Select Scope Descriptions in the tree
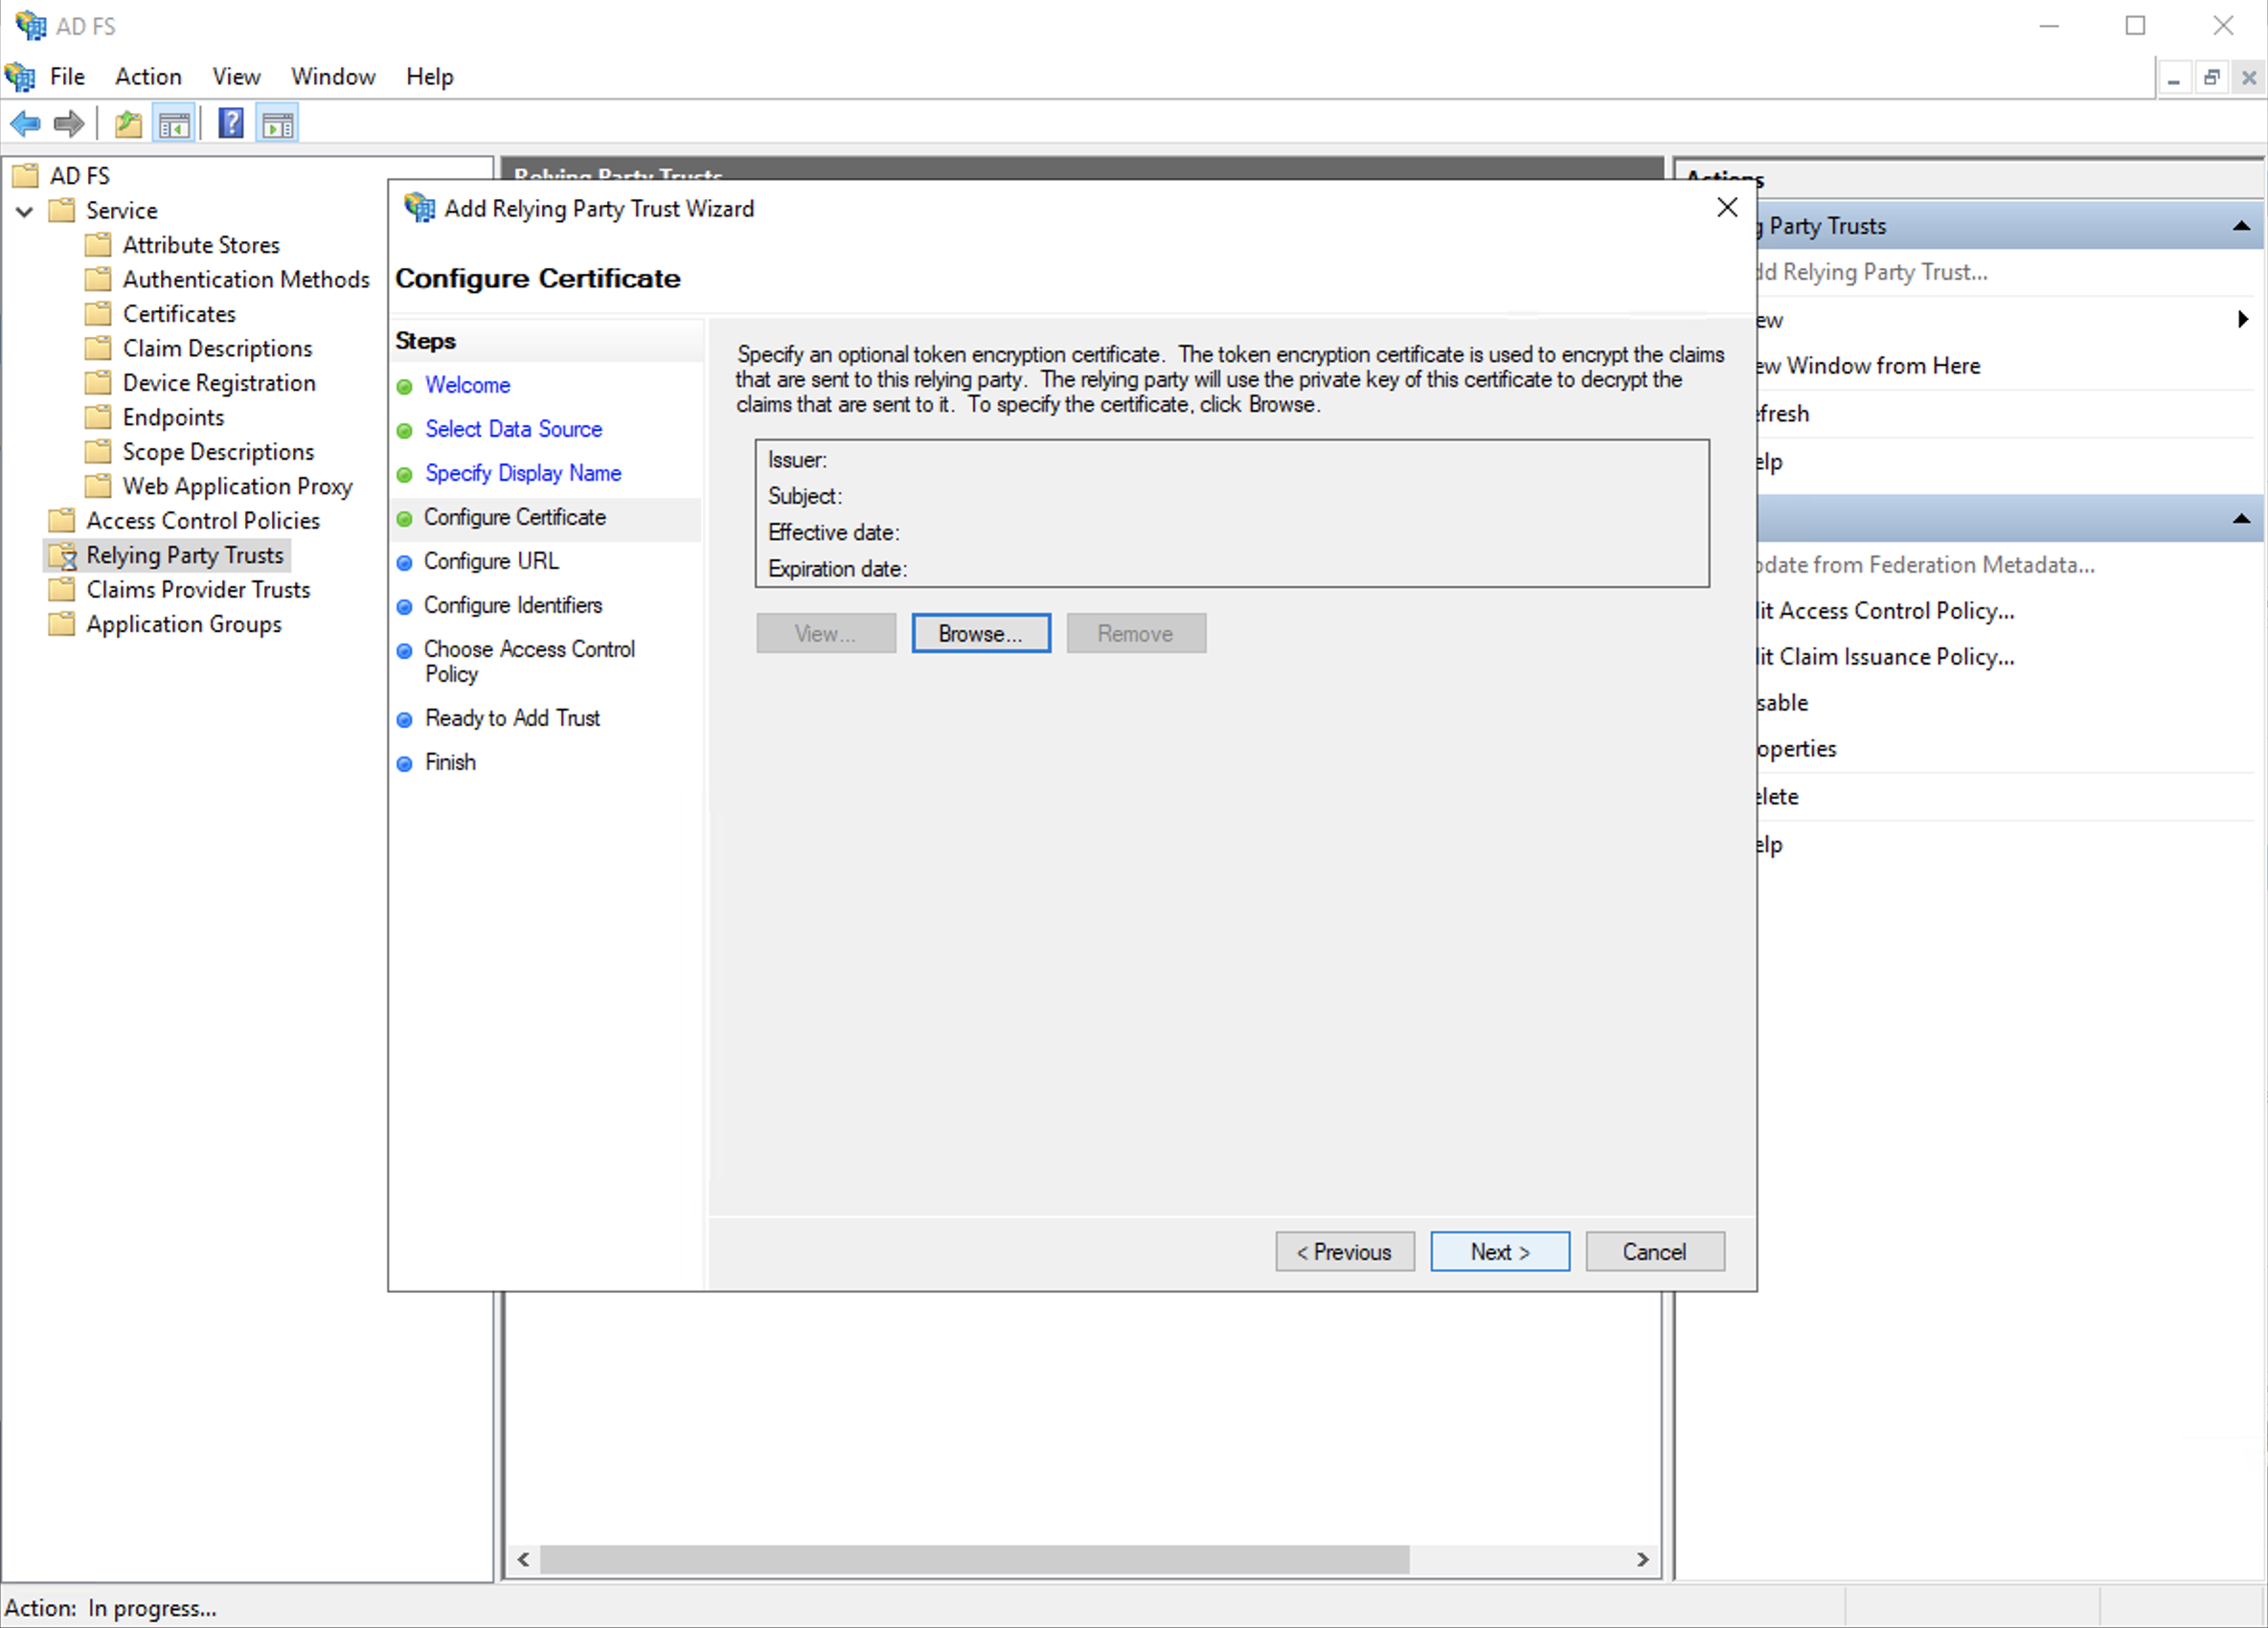Image resolution: width=2268 pixels, height=1628 pixels. (218, 452)
